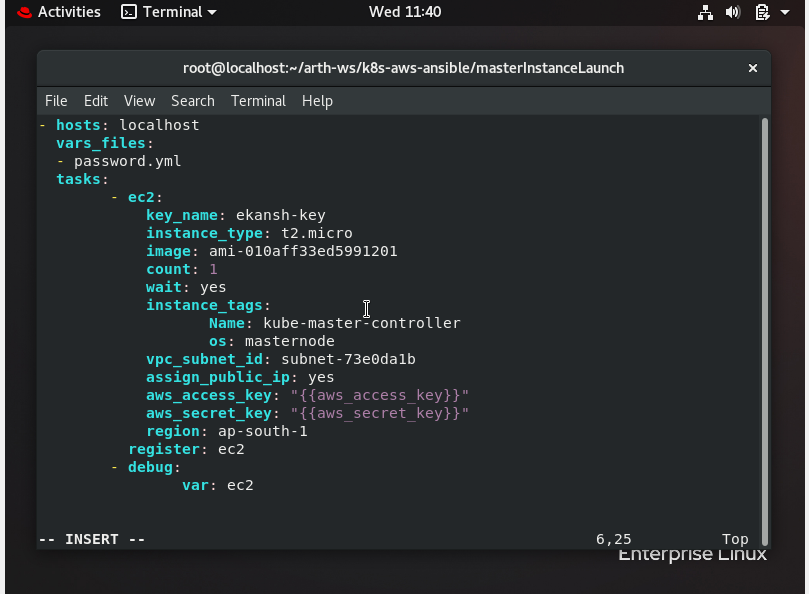
Task: Open the View menu
Action: point(139,100)
